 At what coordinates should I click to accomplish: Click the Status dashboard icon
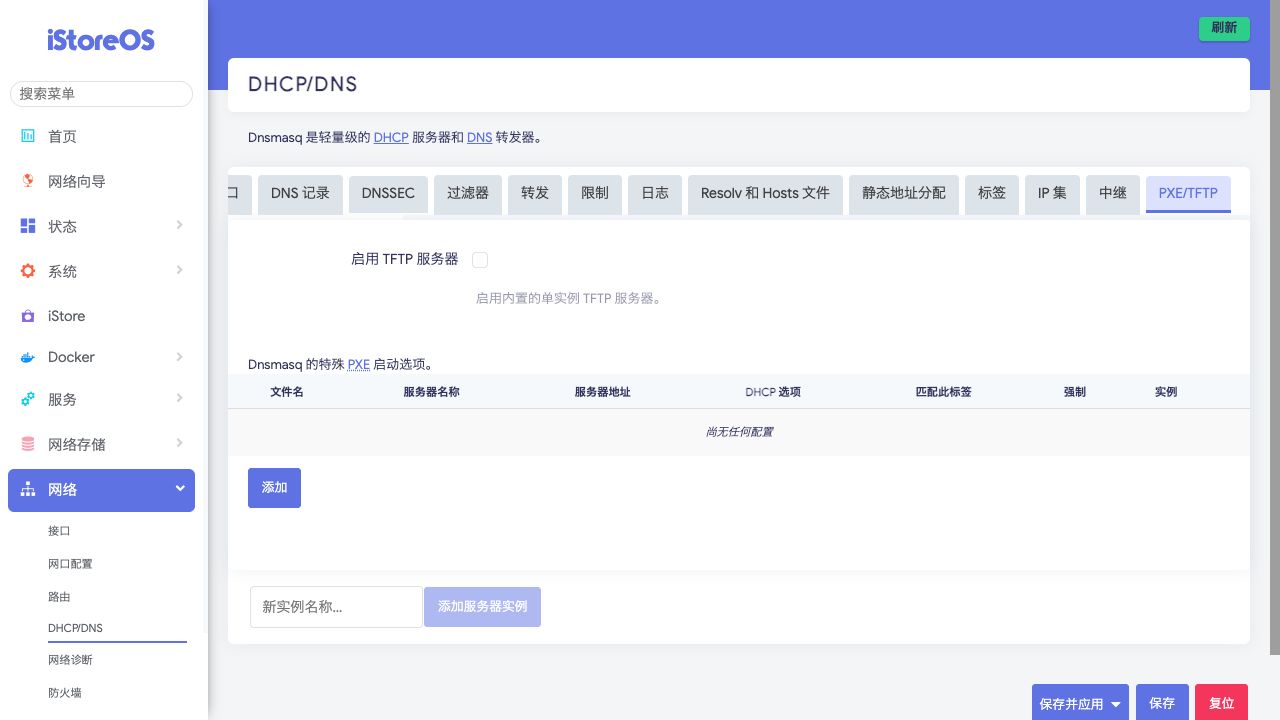[28, 226]
